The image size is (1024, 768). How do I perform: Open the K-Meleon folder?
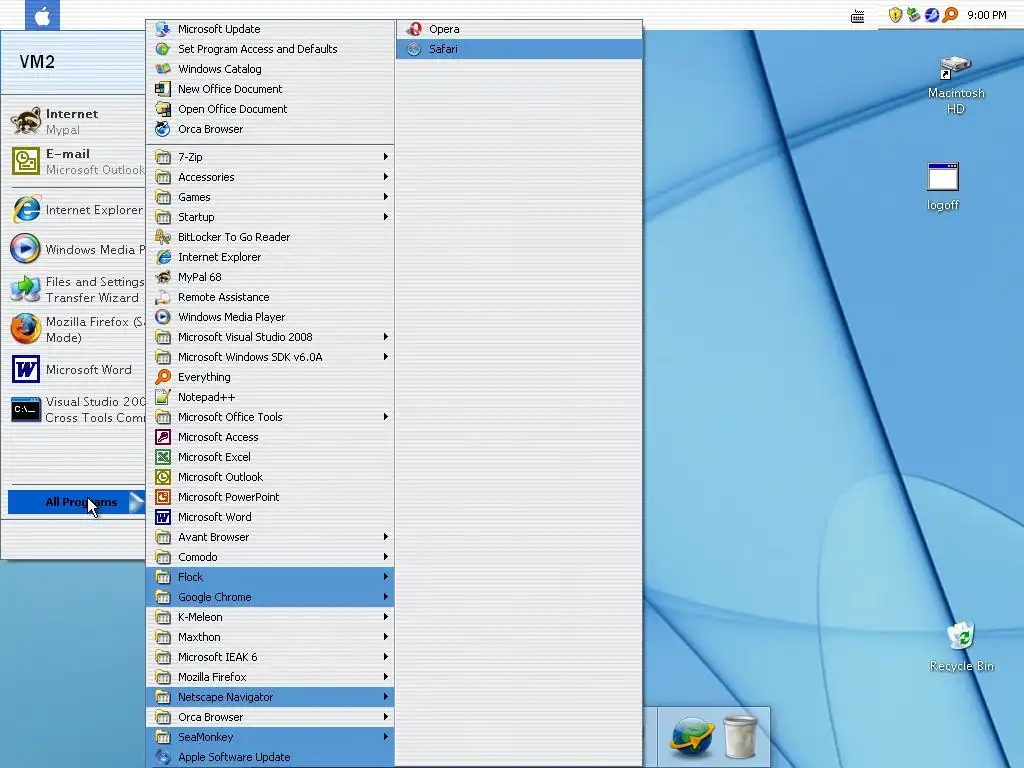[270, 617]
